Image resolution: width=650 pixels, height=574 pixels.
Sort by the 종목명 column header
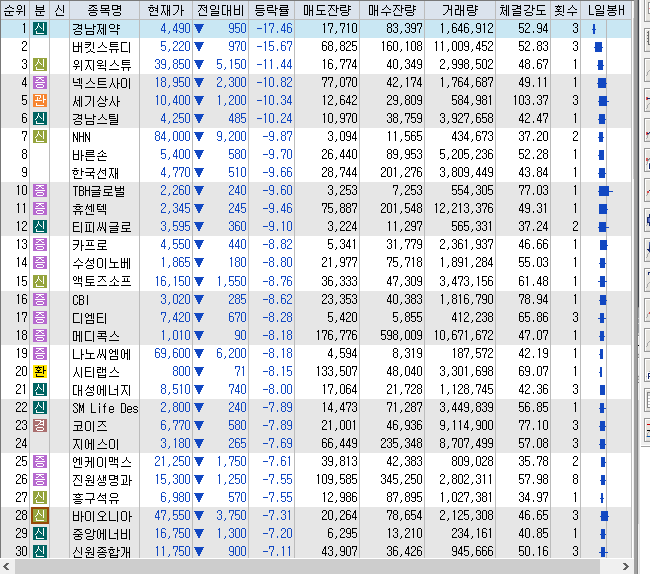click(x=104, y=10)
